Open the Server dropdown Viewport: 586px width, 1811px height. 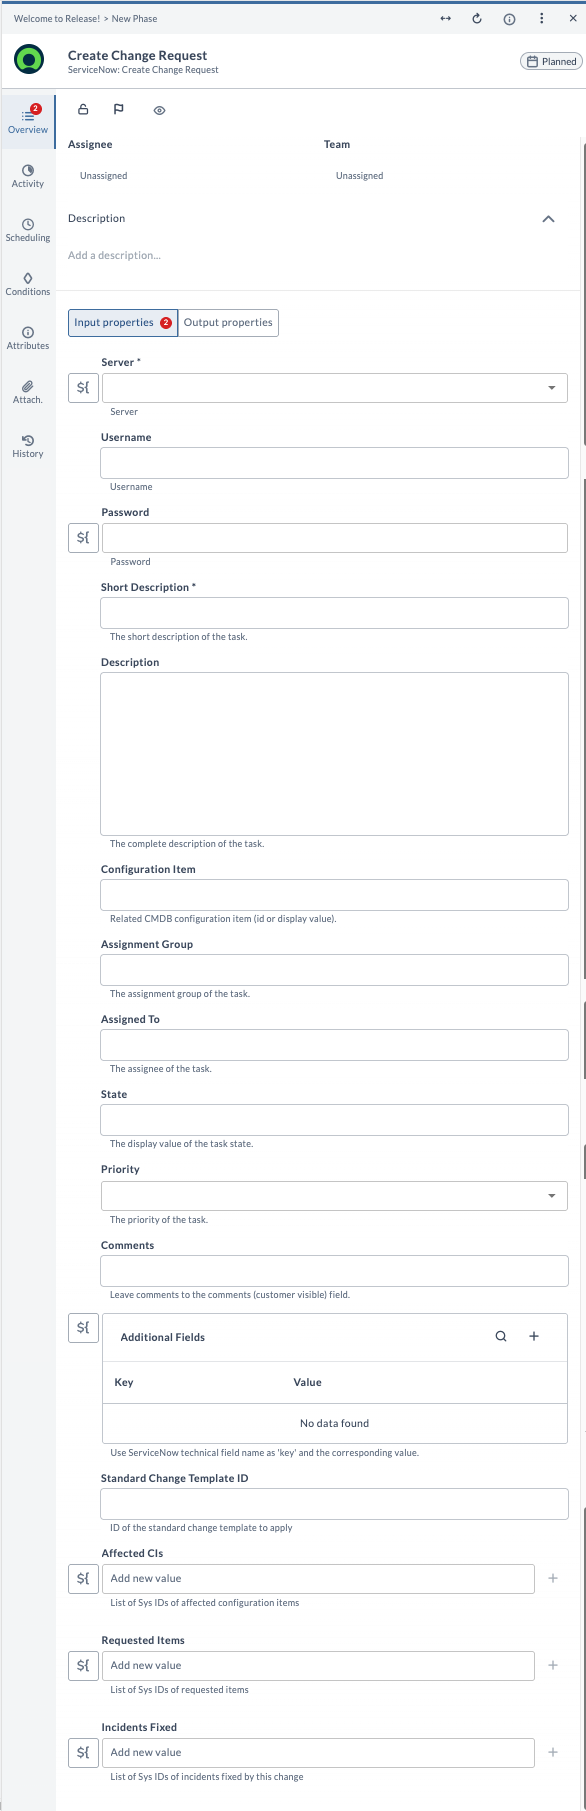551,387
